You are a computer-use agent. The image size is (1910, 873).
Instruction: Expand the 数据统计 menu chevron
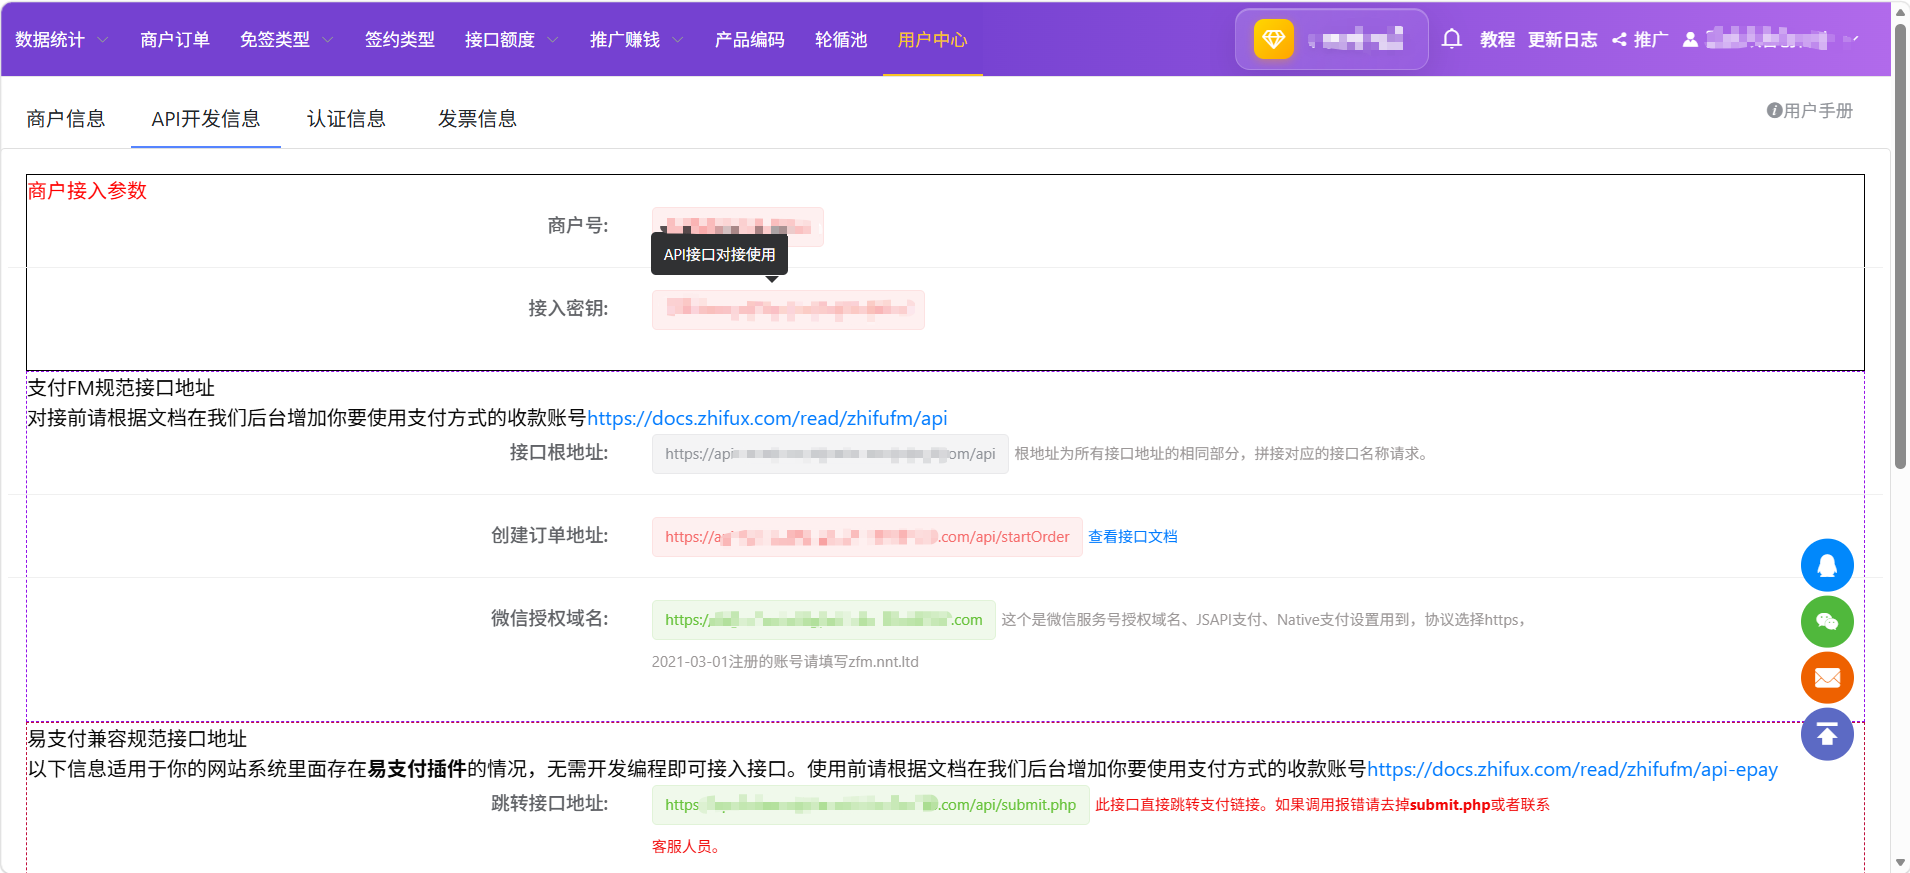(102, 40)
